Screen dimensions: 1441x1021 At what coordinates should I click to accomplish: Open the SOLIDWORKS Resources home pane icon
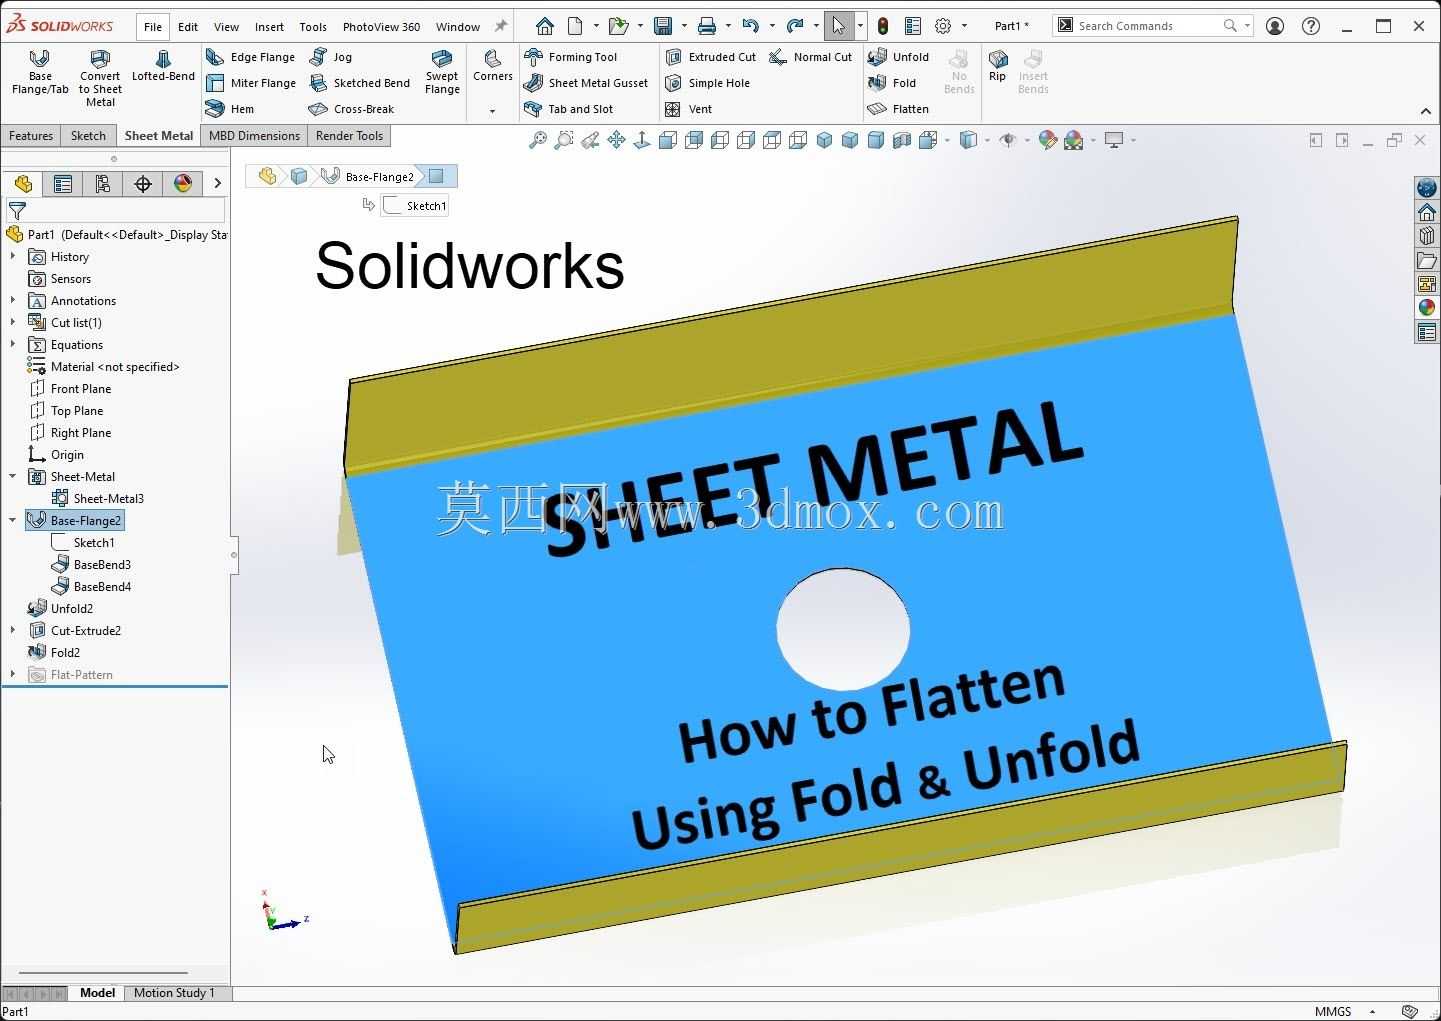[x=1427, y=212]
